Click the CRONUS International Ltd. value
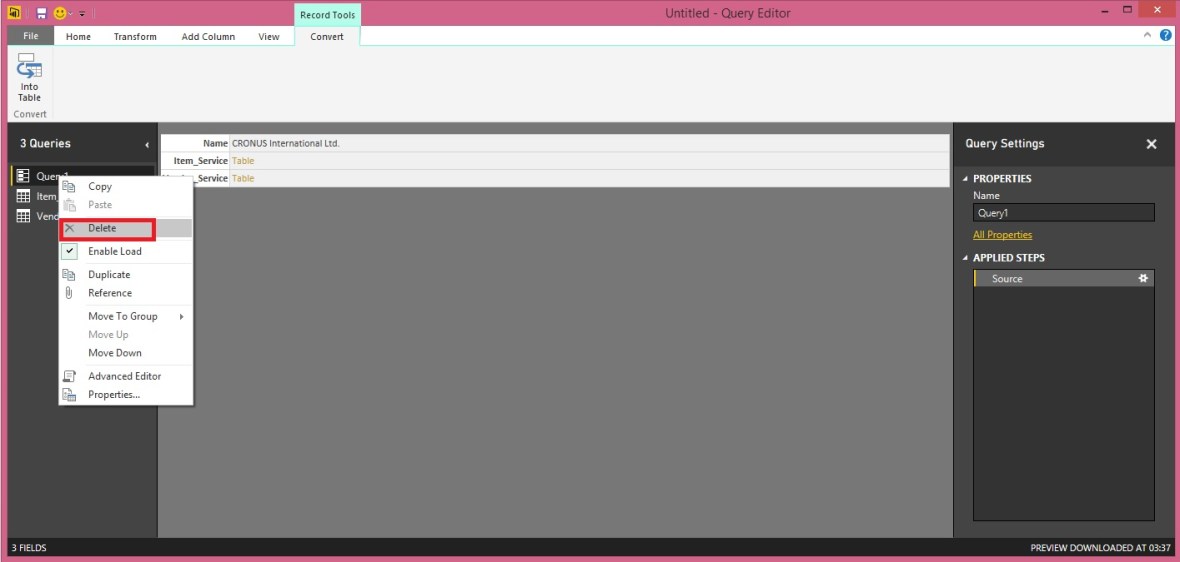The width and height of the screenshot is (1180, 562). pyautogui.click(x=286, y=143)
